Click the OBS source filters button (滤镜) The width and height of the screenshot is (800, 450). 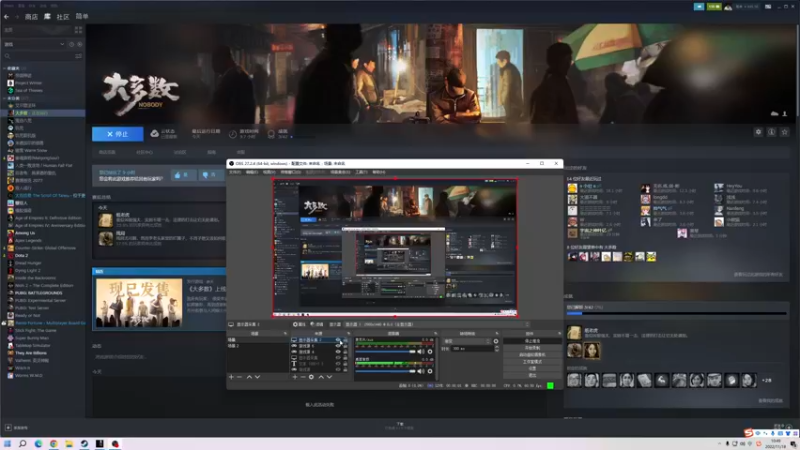click(x=317, y=324)
